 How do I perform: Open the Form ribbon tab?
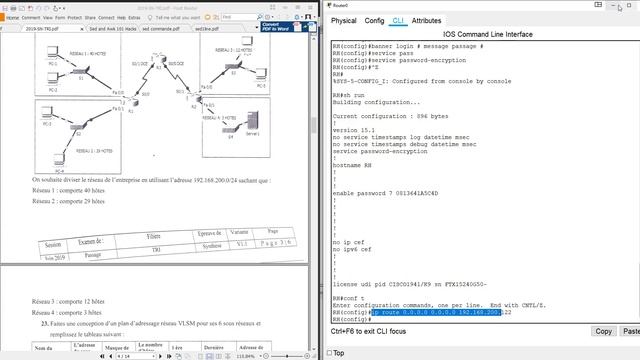[60, 18]
